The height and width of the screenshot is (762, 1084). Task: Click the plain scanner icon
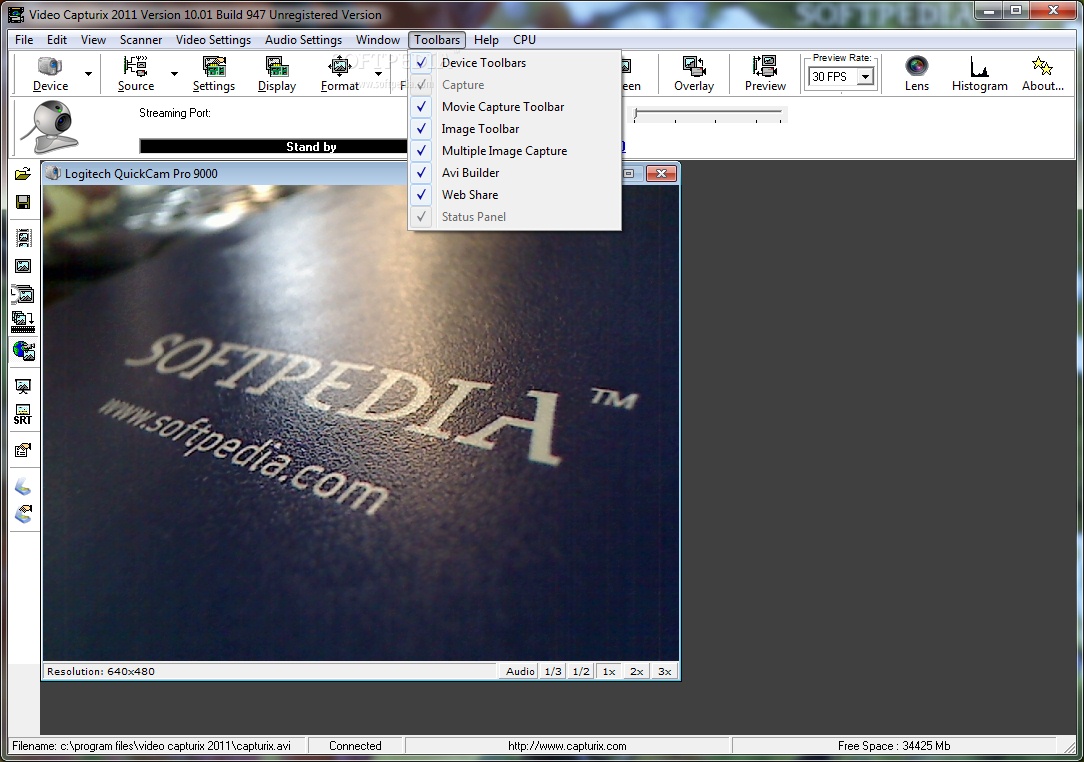23,487
